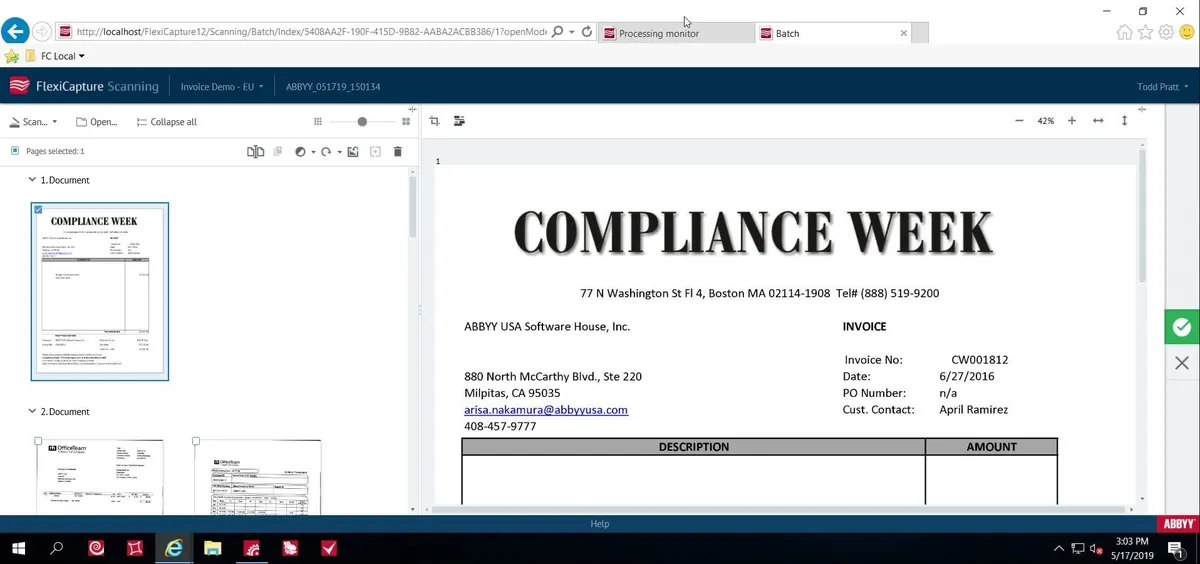Show hidden system tray icons chevron
This screenshot has height=564, width=1200.
[x=1059, y=549]
